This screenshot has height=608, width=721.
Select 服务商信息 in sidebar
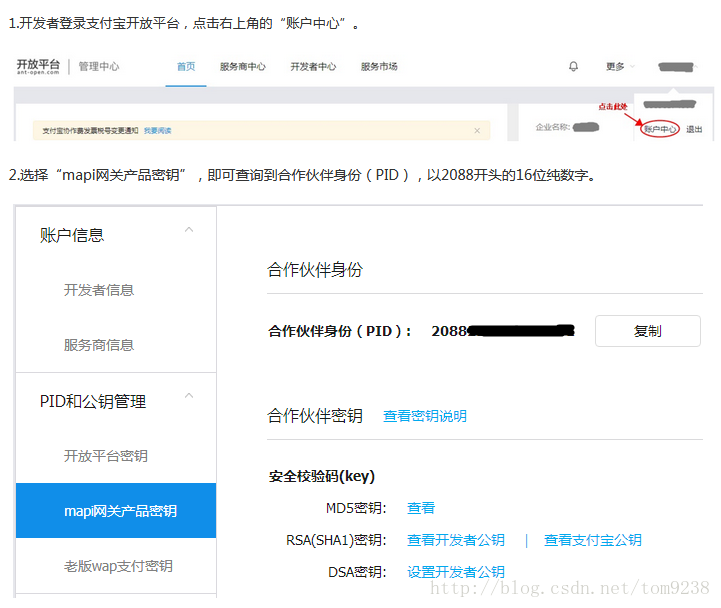pyautogui.click(x=99, y=345)
